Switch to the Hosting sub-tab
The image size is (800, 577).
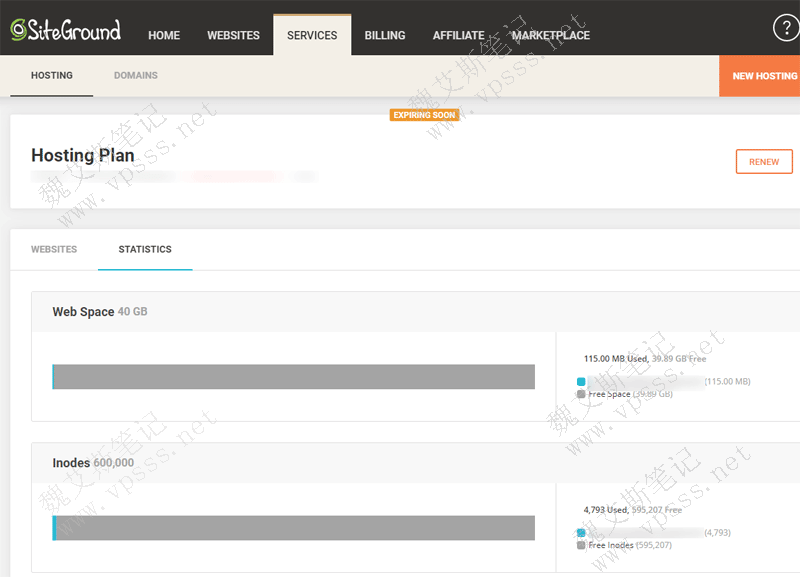coord(52,75)
